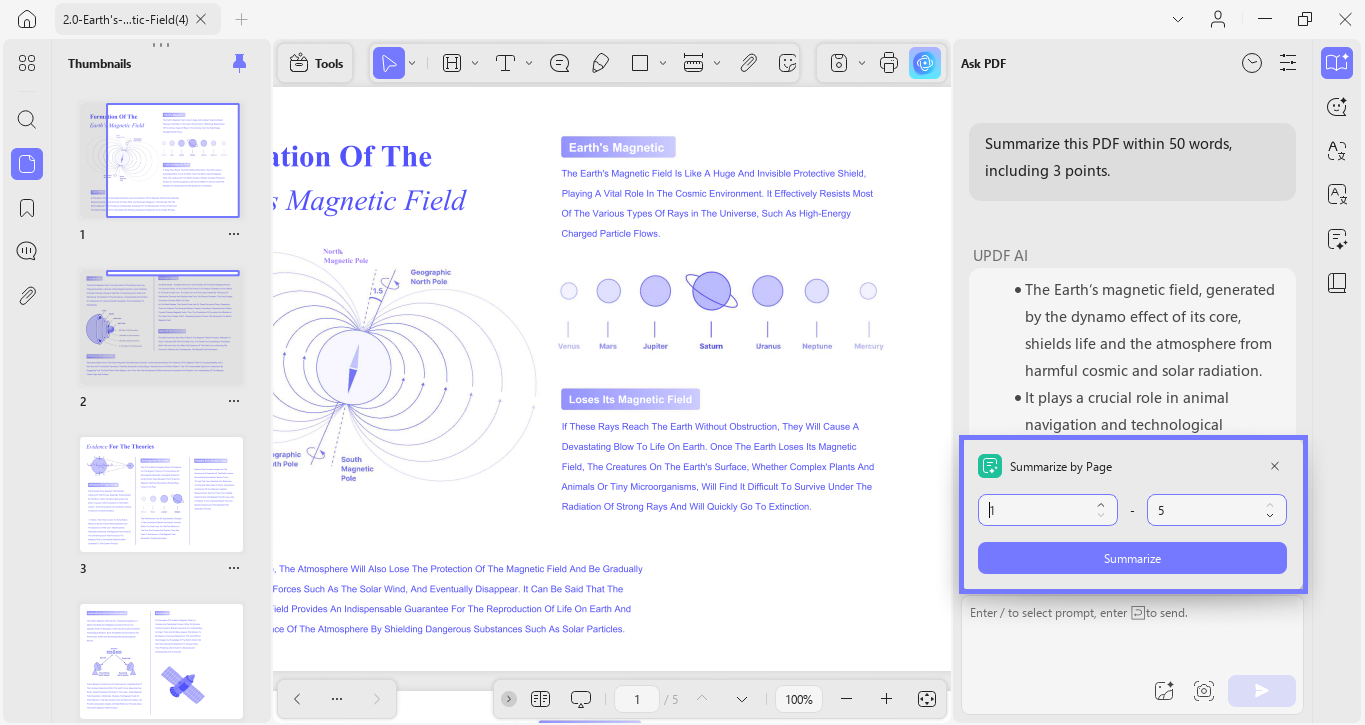Expand the rectangle shape dropdown arrow
Viewport: 1365px width, 725px height.
[x=663, y=63]
